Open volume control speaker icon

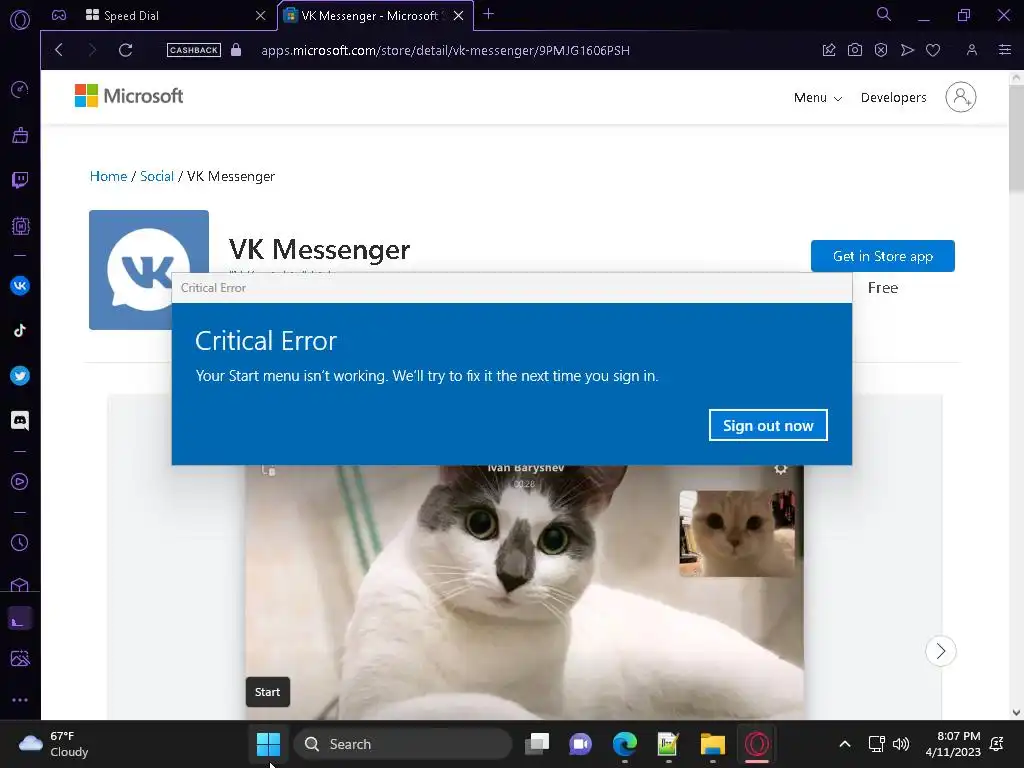click(x=901, y=744)
